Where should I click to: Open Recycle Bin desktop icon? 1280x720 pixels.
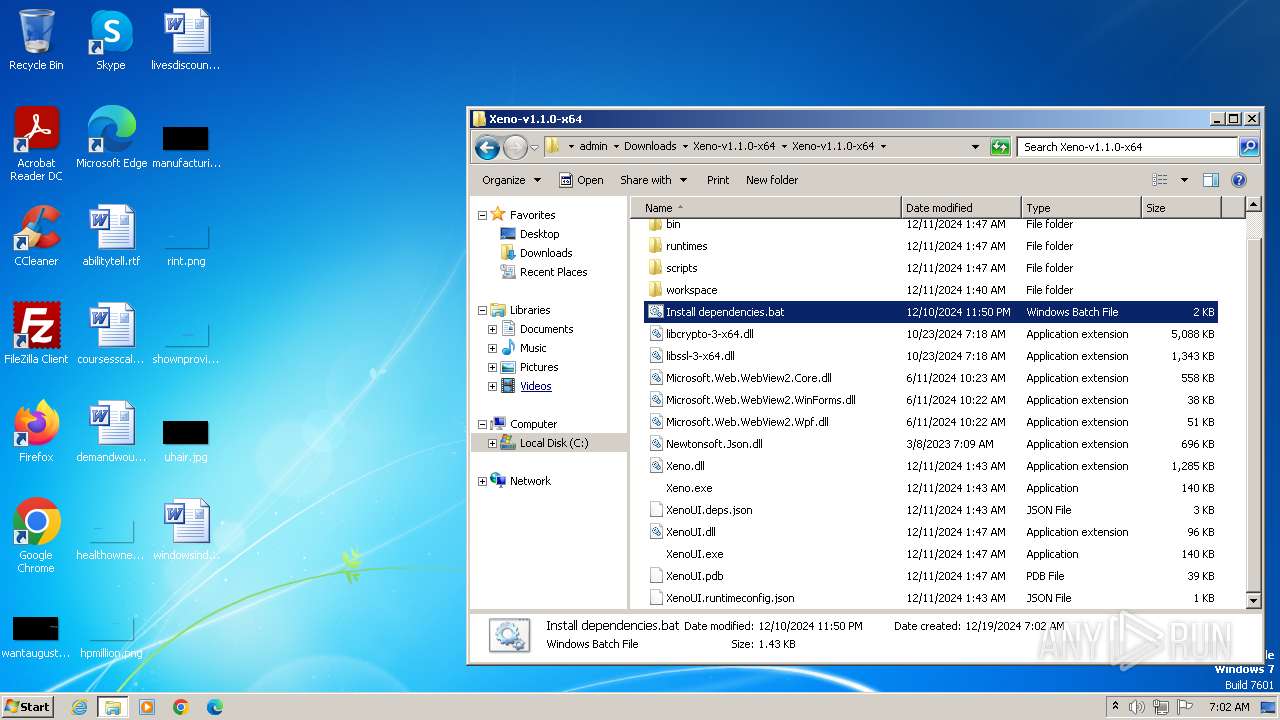[x=36, y=40]
